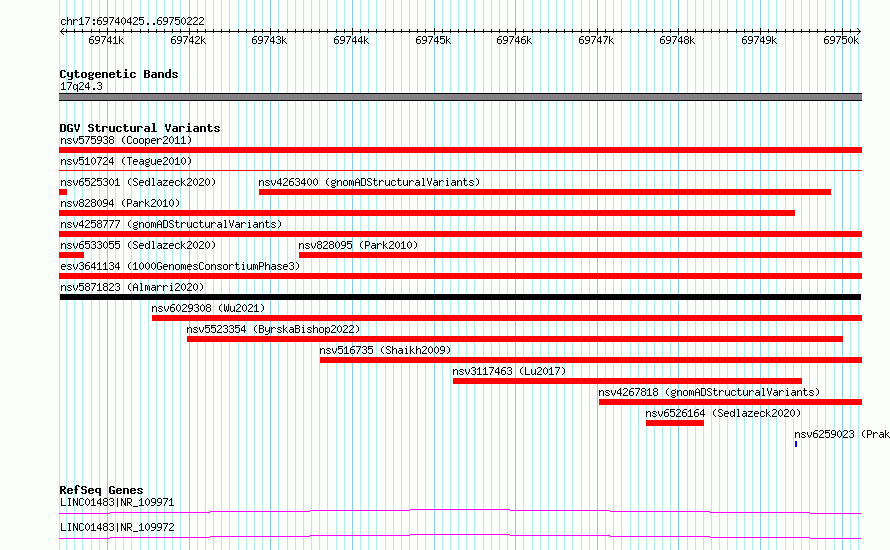Select the nsv3117463 red variant bar
This screenshot has height=550, width=890.
pos(627,381)
